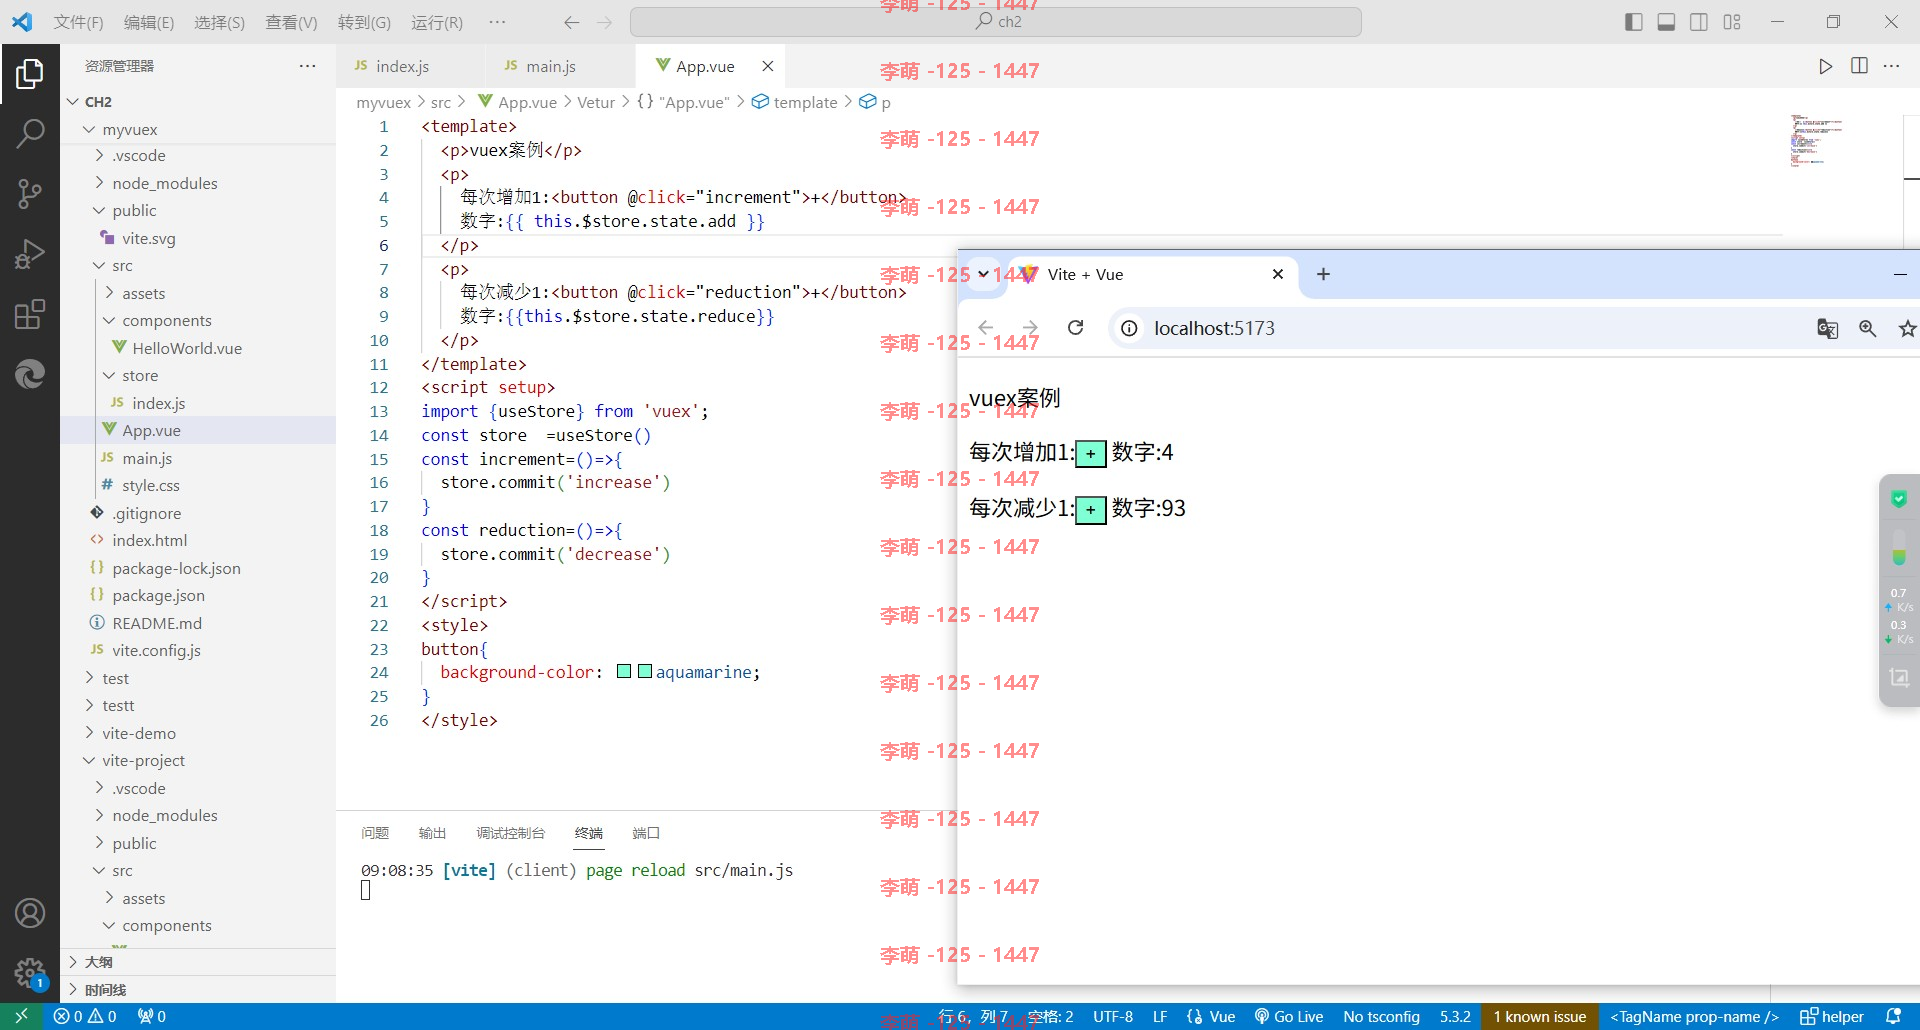Open the 编辑(E) menu
Screen dimensions: 1920x1030
(x=149, y=22)
